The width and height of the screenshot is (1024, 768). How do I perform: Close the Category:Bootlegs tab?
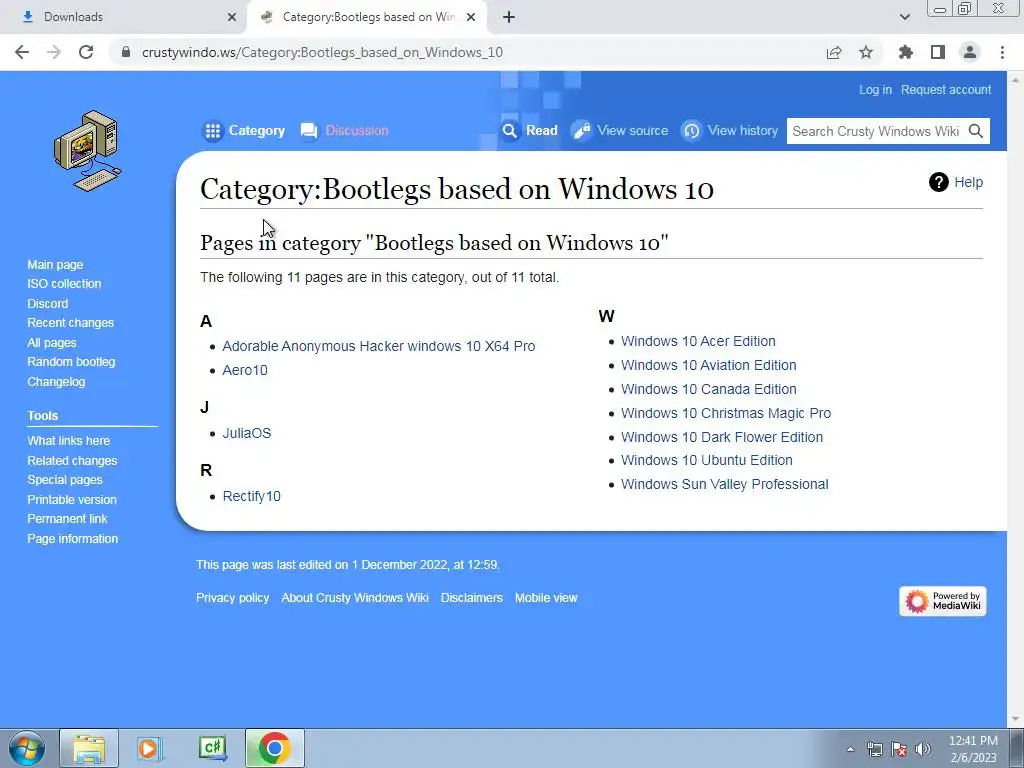471,17
